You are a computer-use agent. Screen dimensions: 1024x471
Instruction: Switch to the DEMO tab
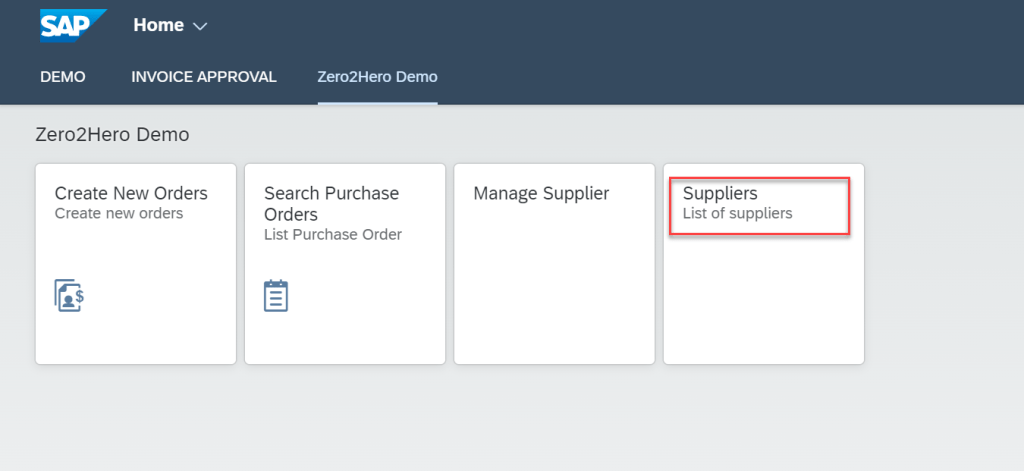(63, 77)
